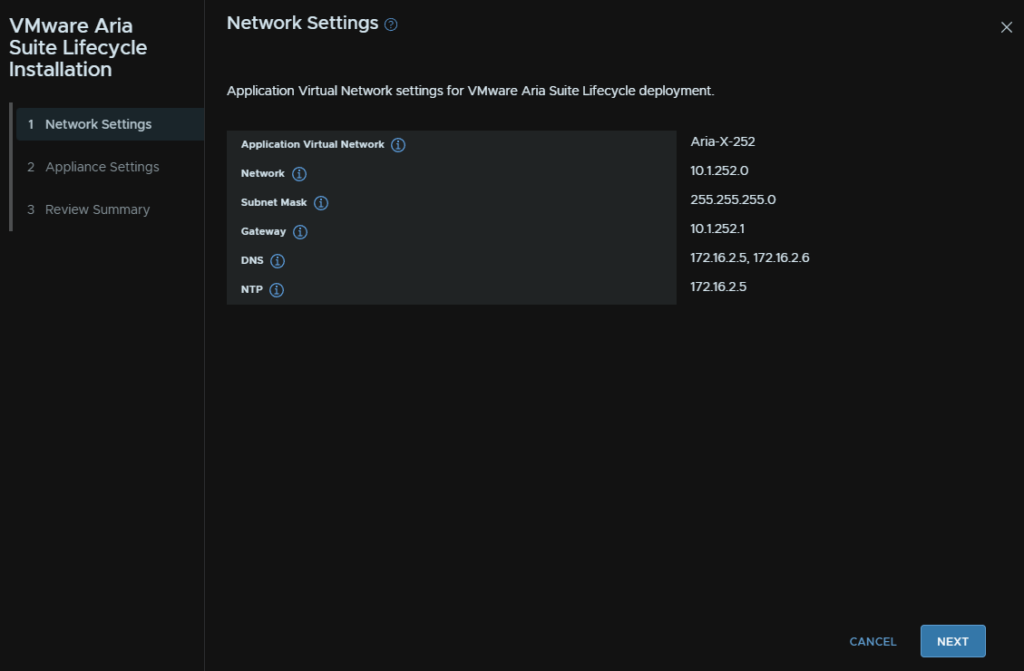This screenshot has height=671, width=1024.
Task: Click the Gateway field label
Action: 263,231
